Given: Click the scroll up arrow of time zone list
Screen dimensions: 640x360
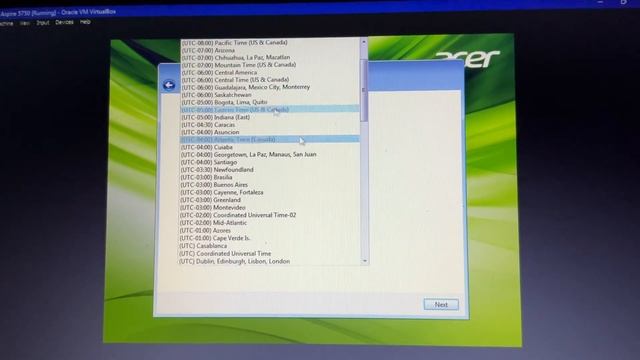Looking at the screenshot, I should pyautogui.click(x=364, y=42).
